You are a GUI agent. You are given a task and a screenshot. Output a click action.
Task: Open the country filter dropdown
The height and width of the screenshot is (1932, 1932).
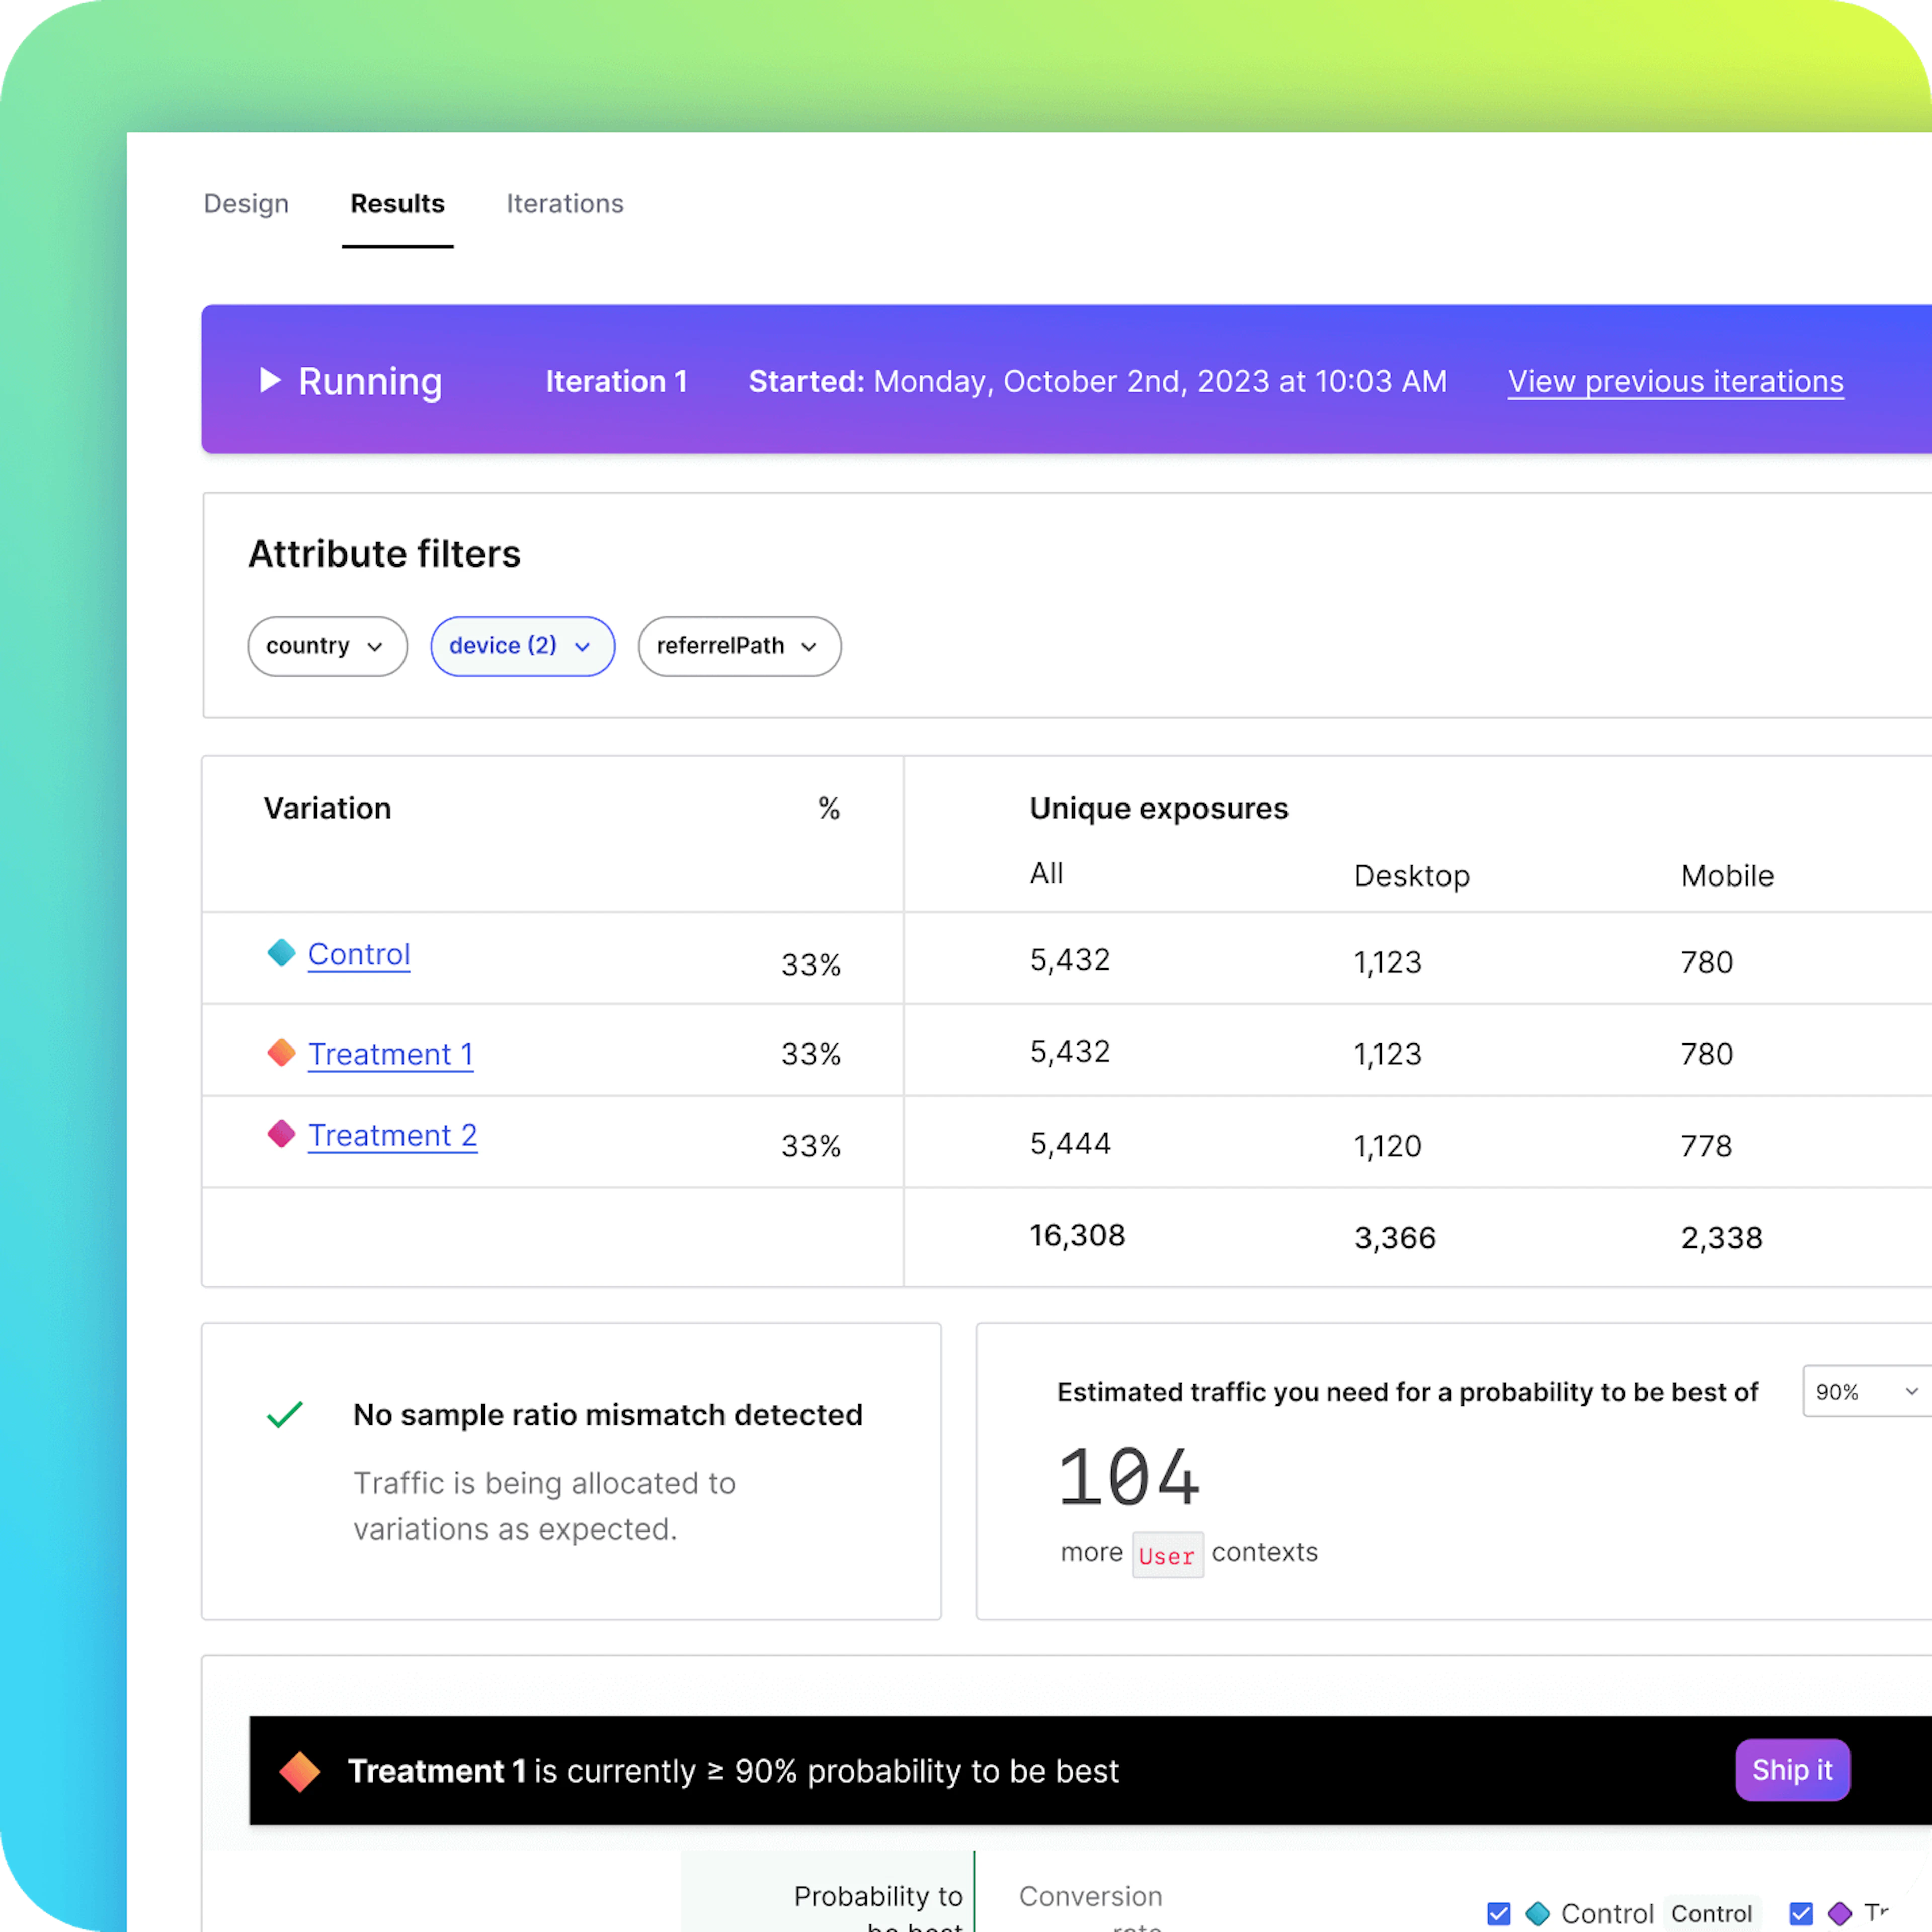coord(327,646)
